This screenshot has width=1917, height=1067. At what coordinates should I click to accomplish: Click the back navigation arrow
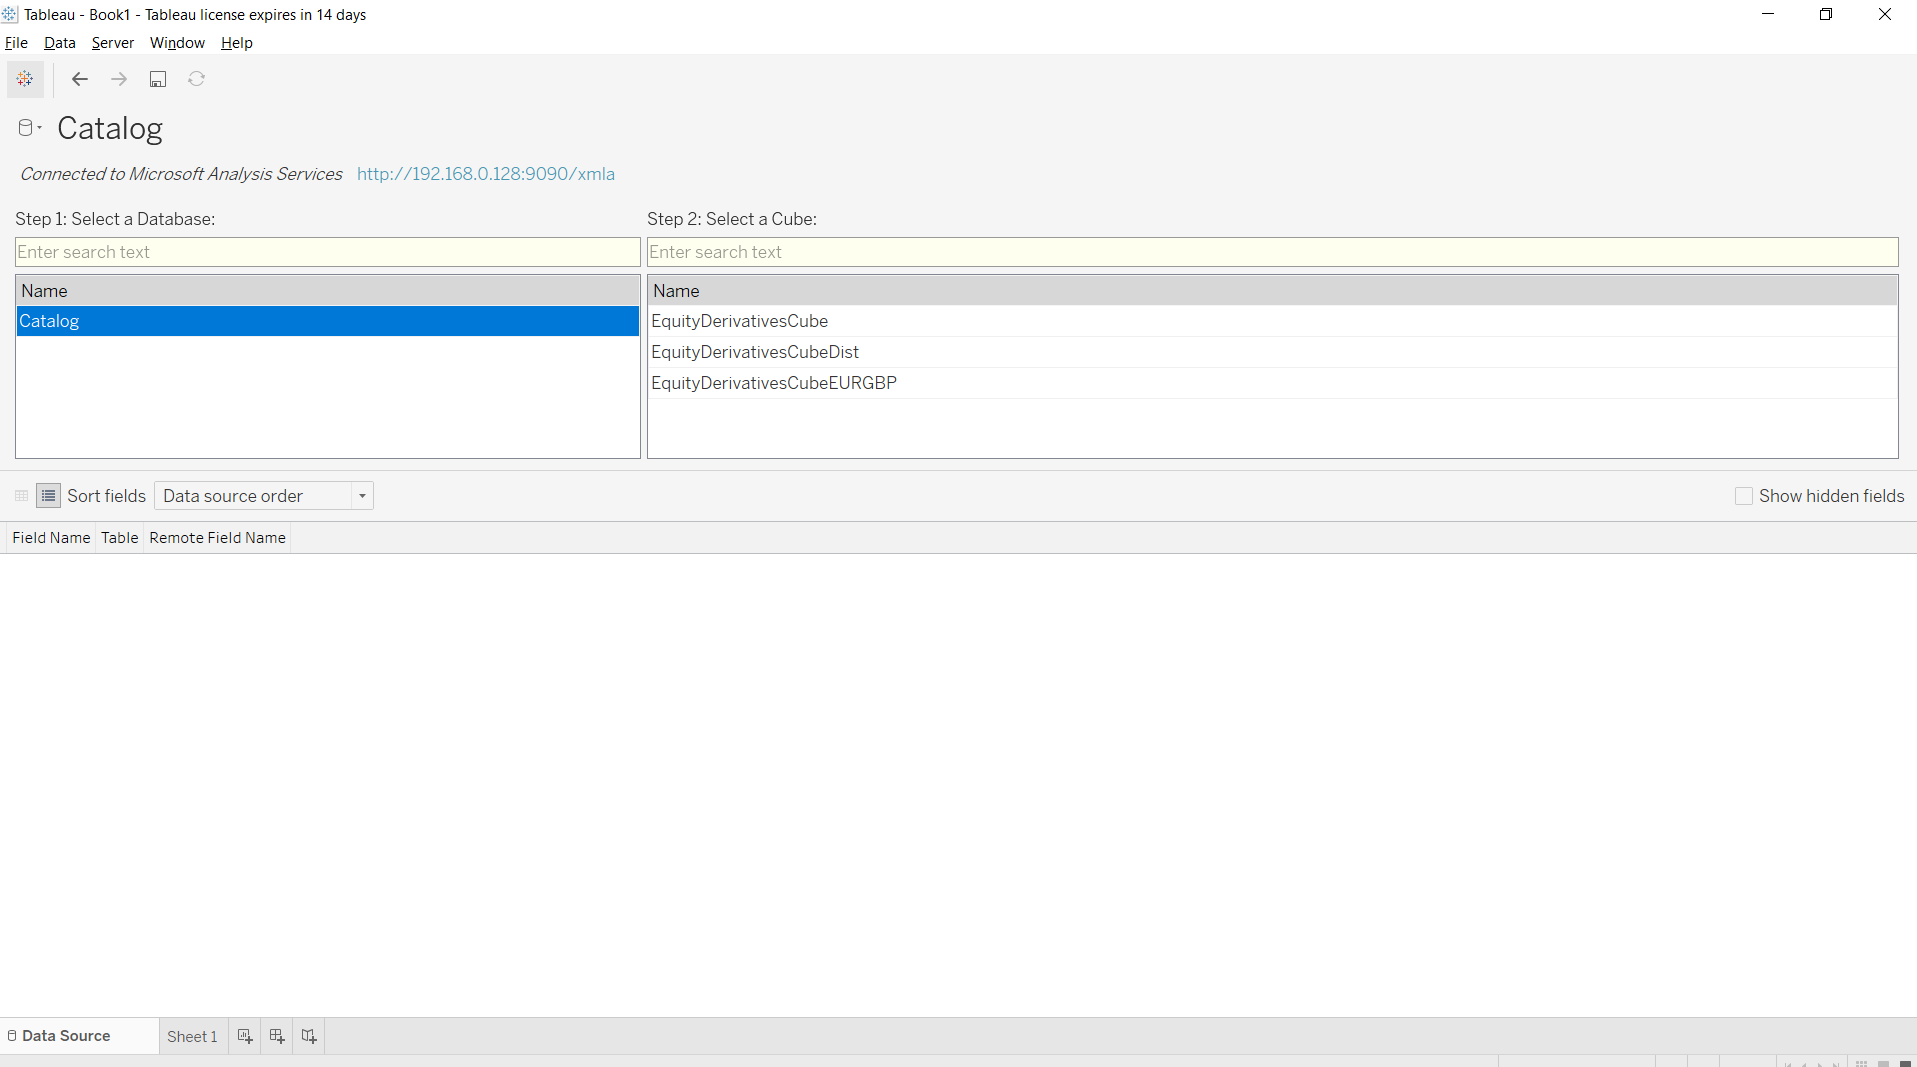(x=79, y=79)
